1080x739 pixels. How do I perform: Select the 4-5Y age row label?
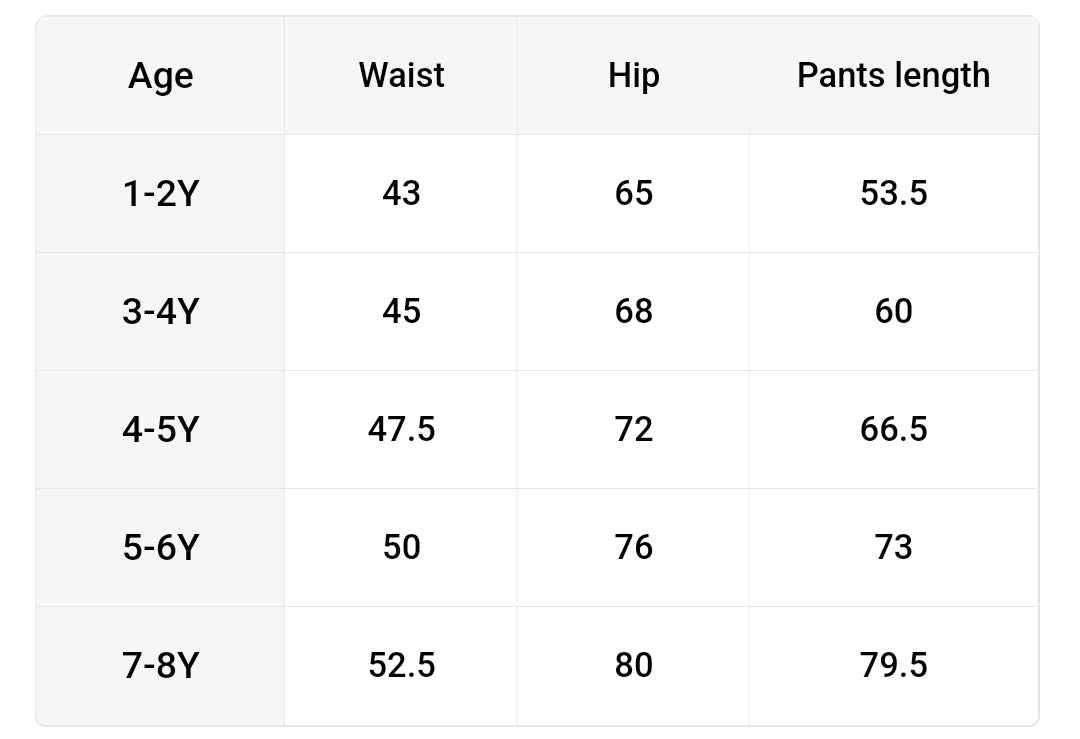[x=161, y=429]
